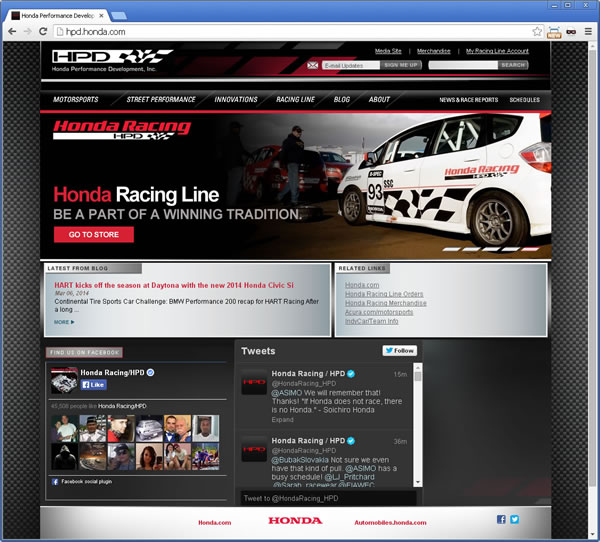Image resolution: width=600 pixels, height=542 pixels.
Task: Click the Facebook icon in the footer
Action: [502, 520]
